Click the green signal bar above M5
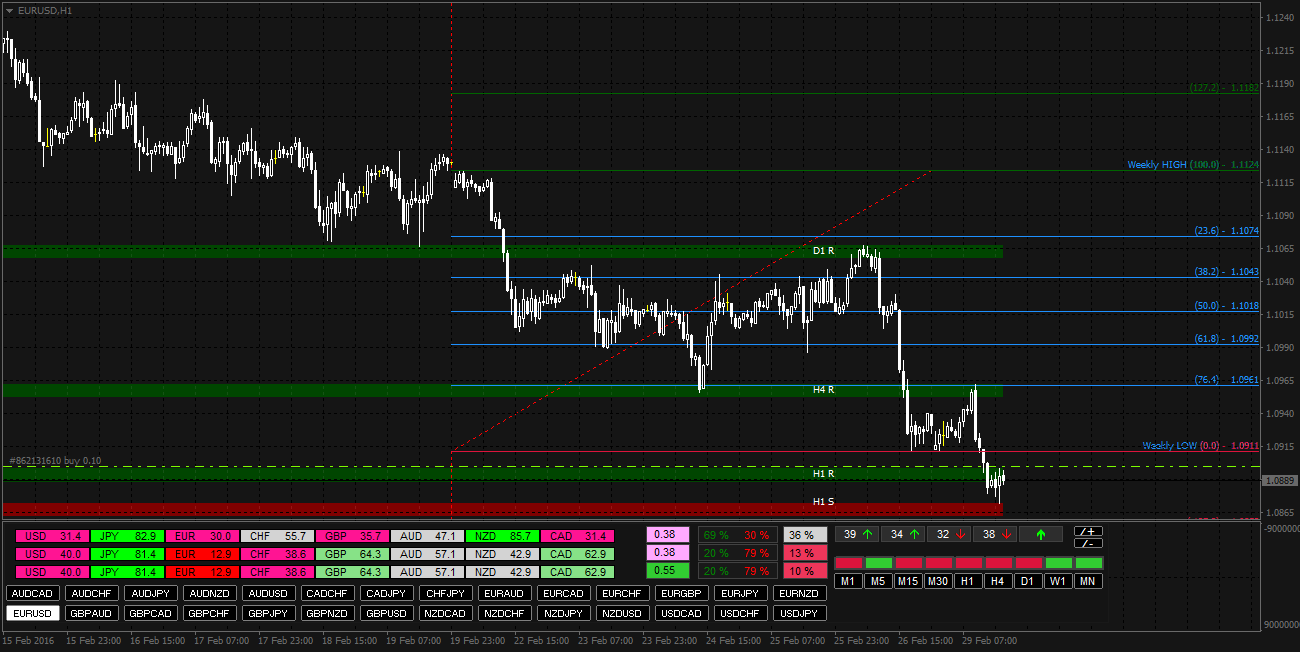This screenshot has height=652, width=1300. pyautogui.click(x=878, y=563)
